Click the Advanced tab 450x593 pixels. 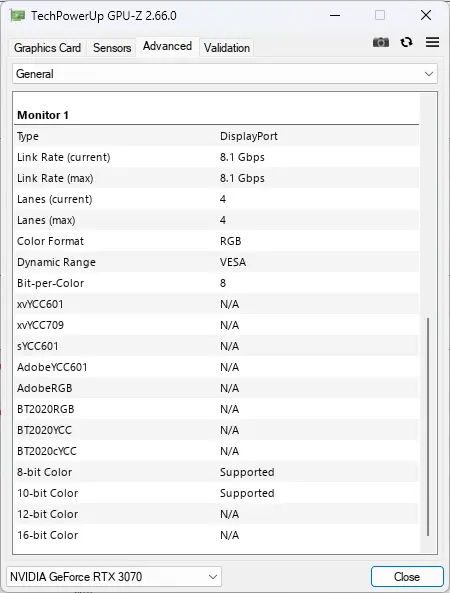[x=167, y=47]
